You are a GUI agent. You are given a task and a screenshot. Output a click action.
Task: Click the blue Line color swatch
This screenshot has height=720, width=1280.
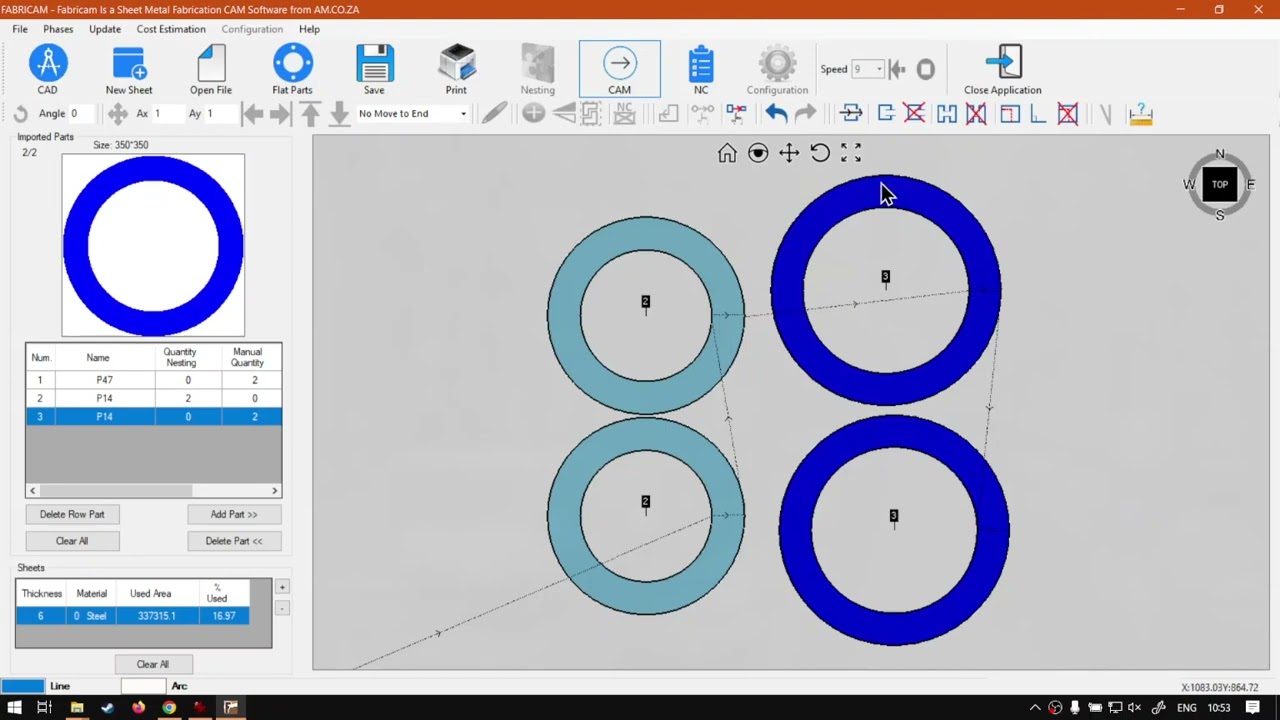(x=23, y=686)
